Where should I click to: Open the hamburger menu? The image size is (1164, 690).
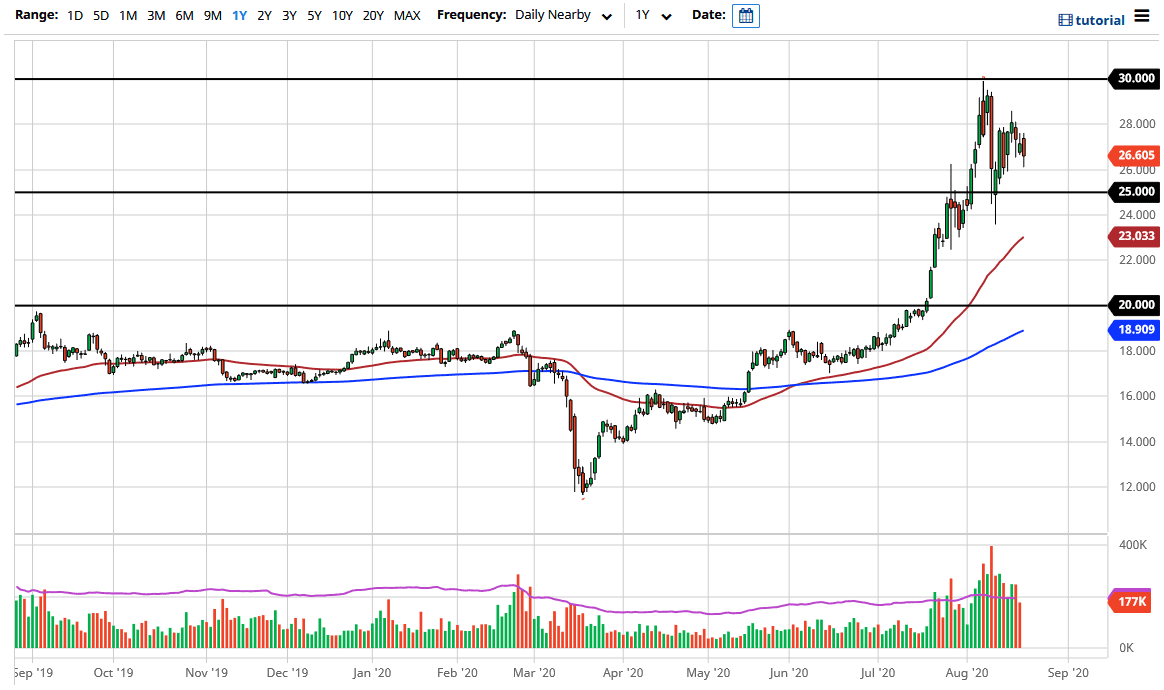(x=1142, y=18)
